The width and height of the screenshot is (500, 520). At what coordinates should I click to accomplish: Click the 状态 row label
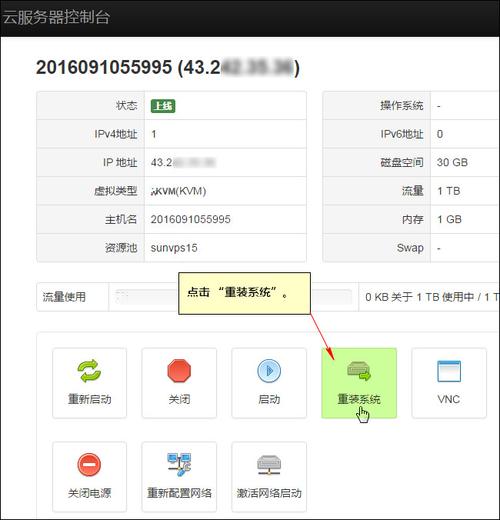(x=126, y=106)
